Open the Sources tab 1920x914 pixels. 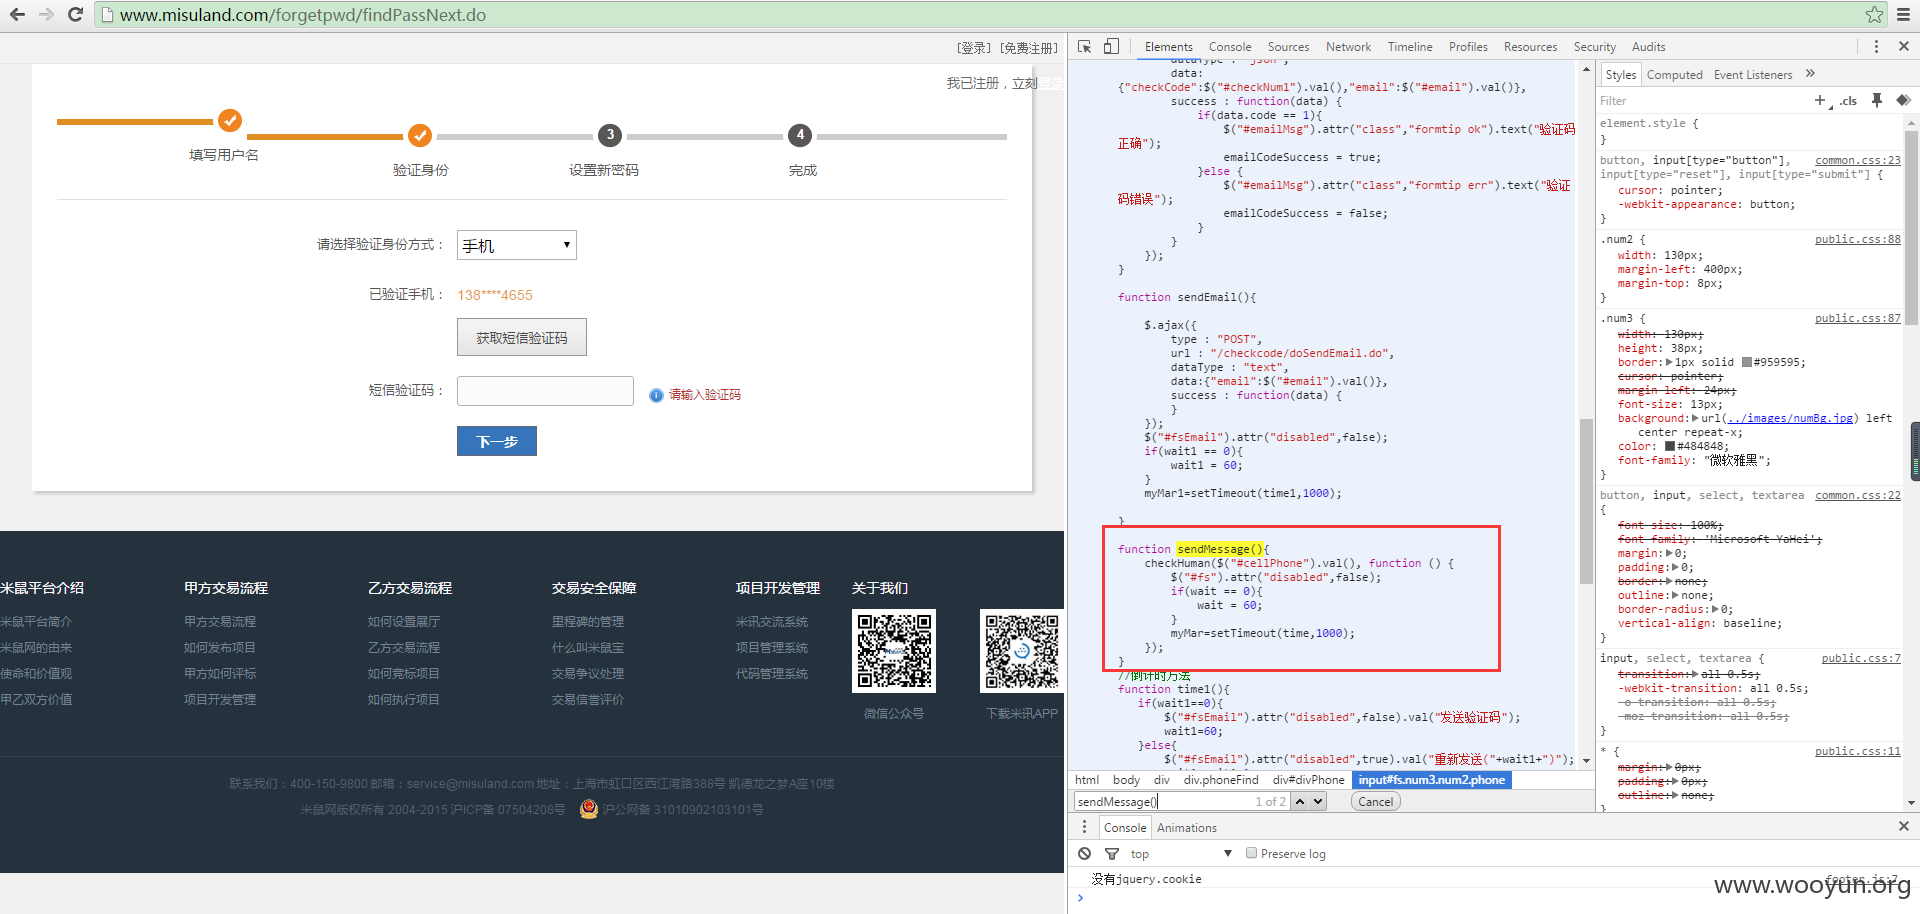(x=1288, y=47)
